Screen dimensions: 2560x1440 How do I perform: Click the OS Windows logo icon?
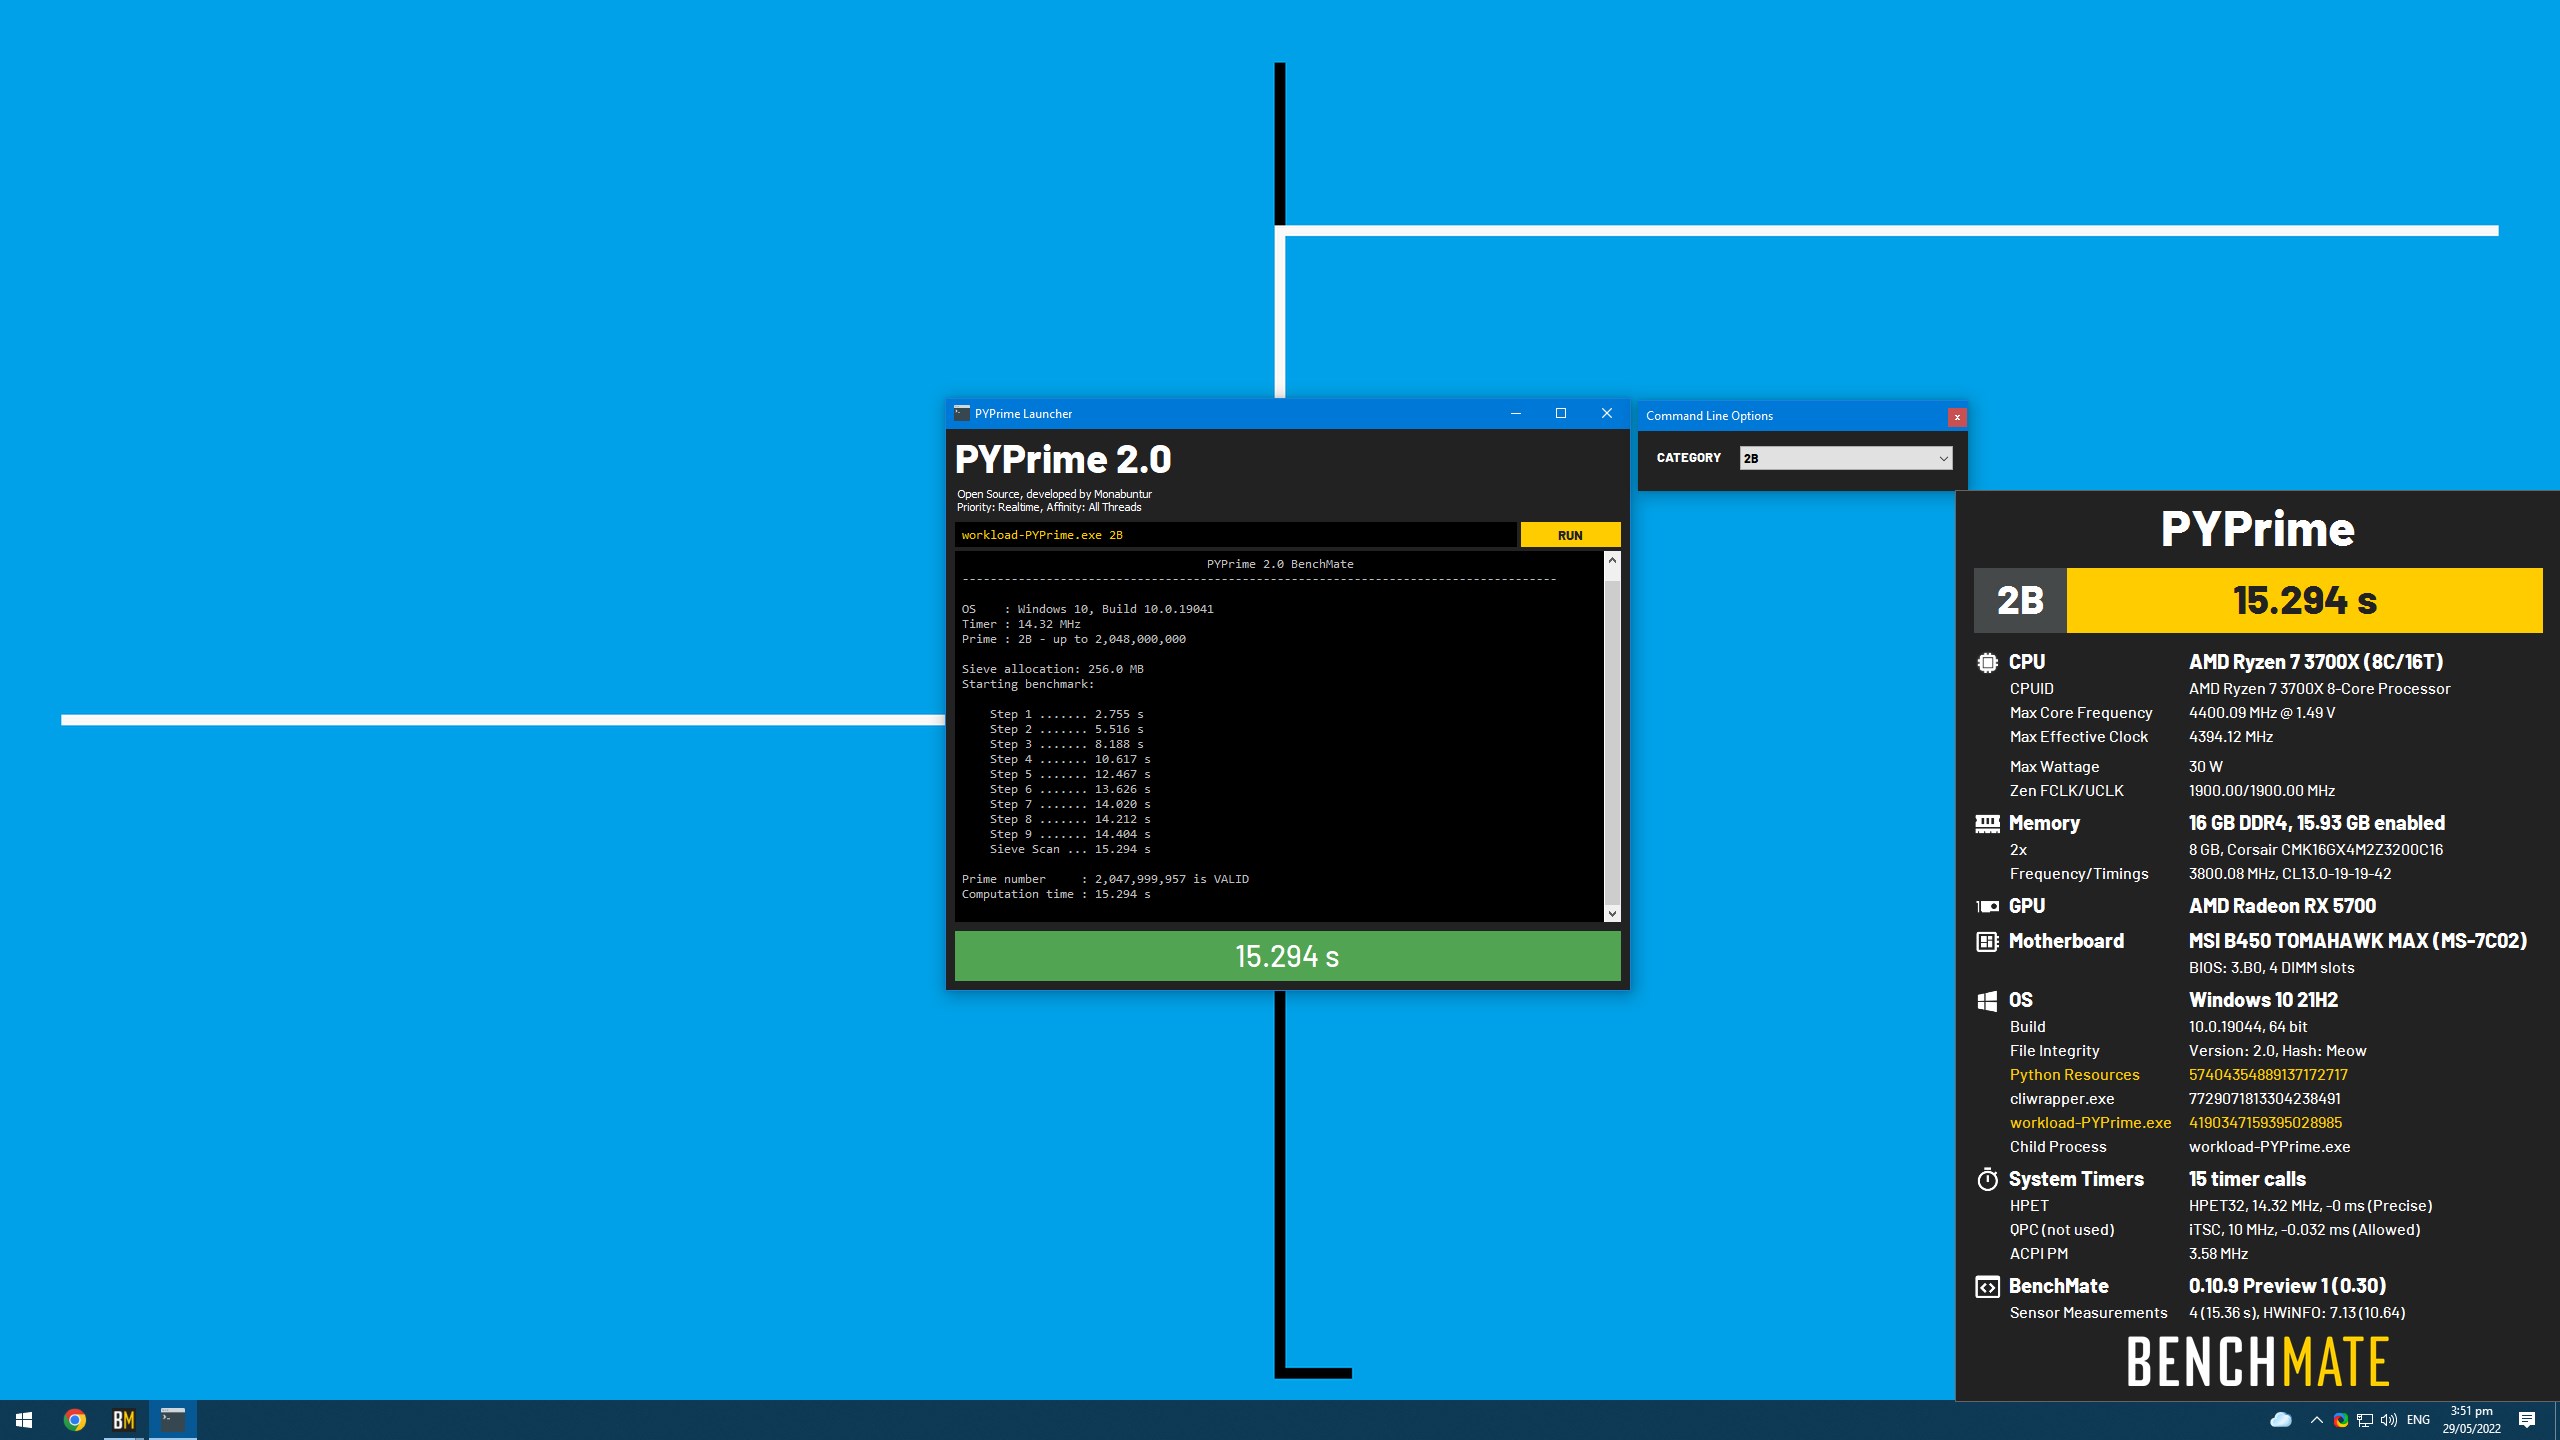[x=1987, y=1000]
